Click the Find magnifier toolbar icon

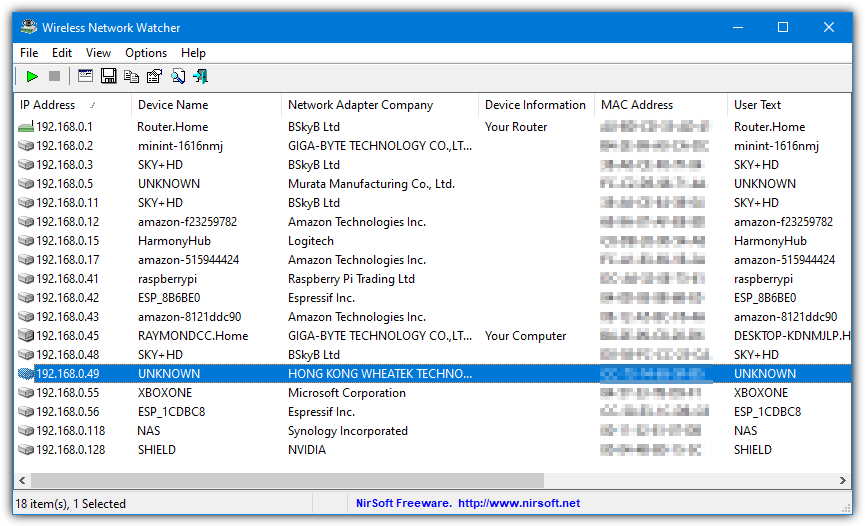[178, 76]
